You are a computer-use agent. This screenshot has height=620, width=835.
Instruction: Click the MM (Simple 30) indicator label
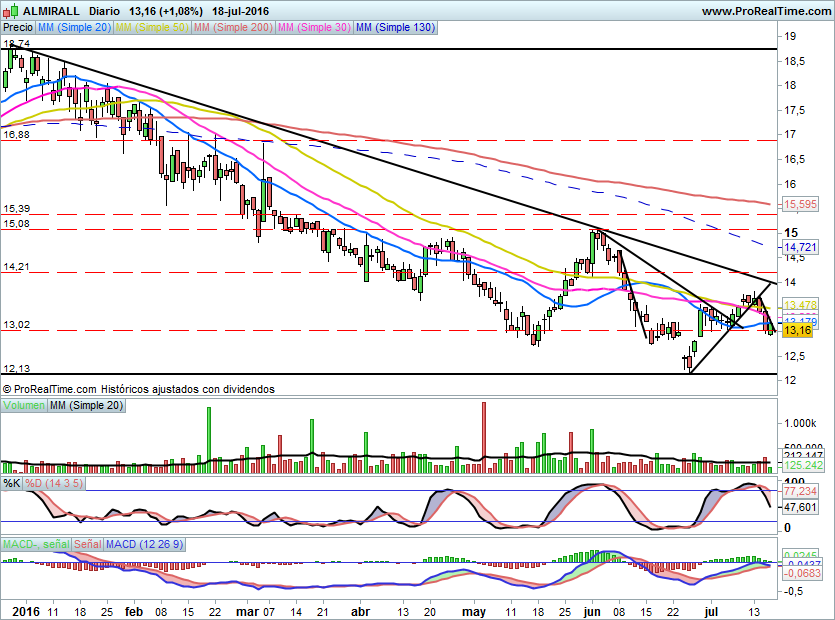click(x=313, y=28)
